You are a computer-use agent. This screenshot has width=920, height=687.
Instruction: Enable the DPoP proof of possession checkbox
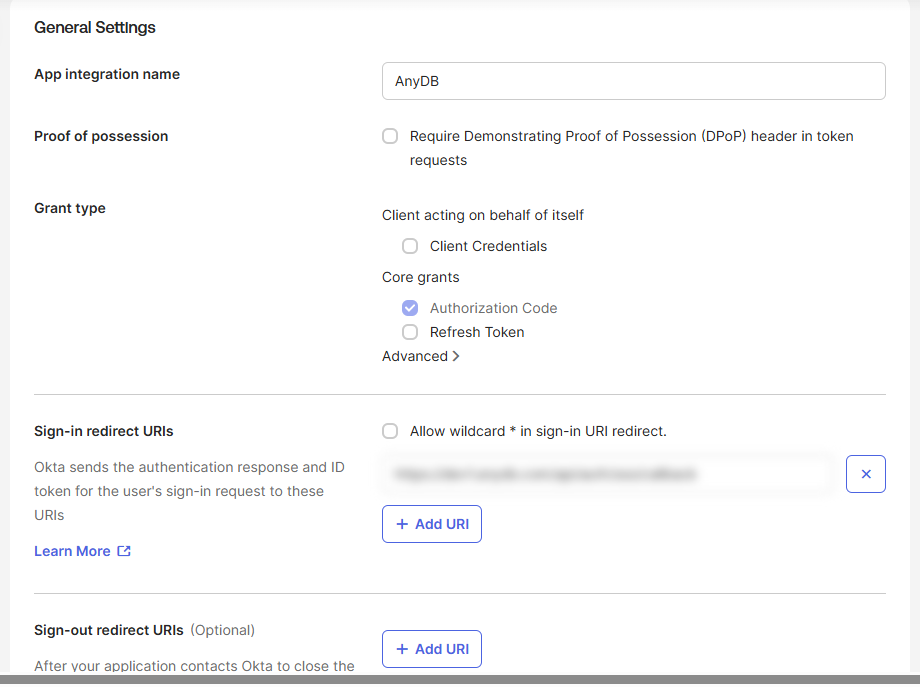[x=390, y=136]
